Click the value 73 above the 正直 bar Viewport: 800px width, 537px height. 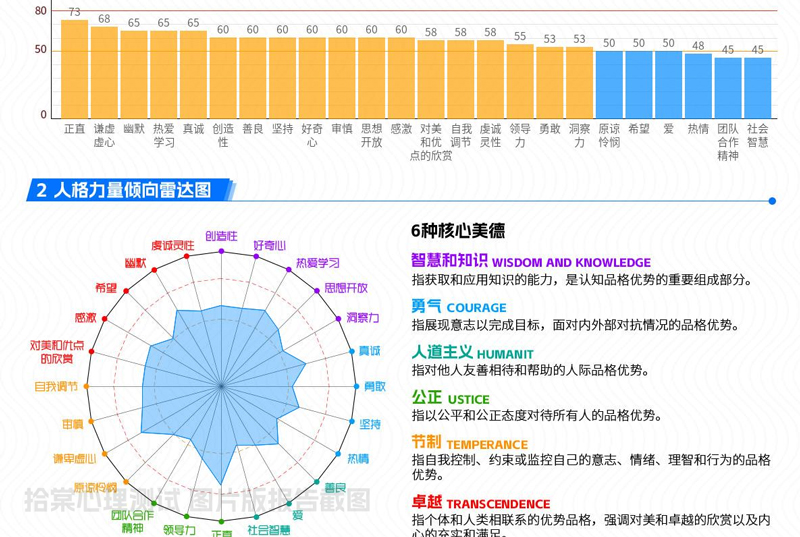coord(74,12)
